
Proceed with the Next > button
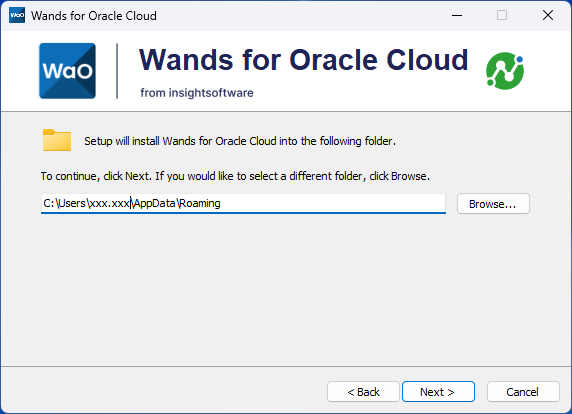[x=438, y=392]
